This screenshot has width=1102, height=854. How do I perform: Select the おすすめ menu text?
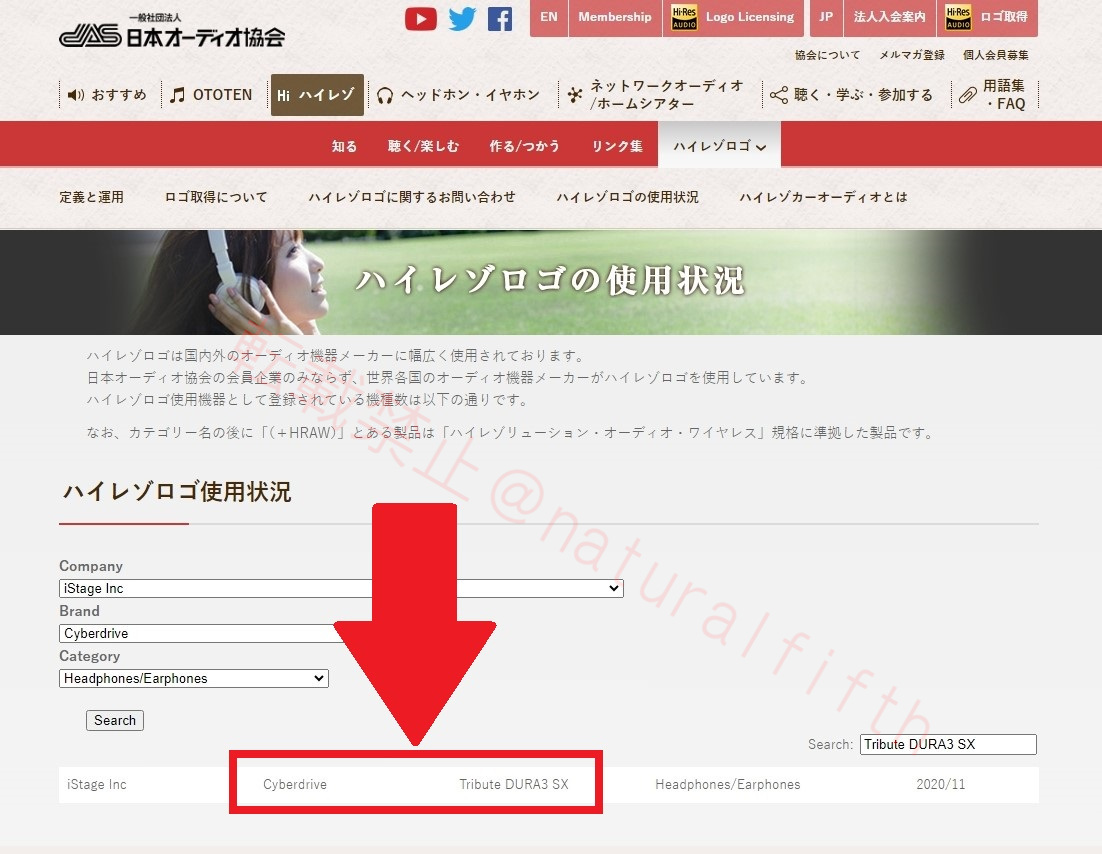119,95
